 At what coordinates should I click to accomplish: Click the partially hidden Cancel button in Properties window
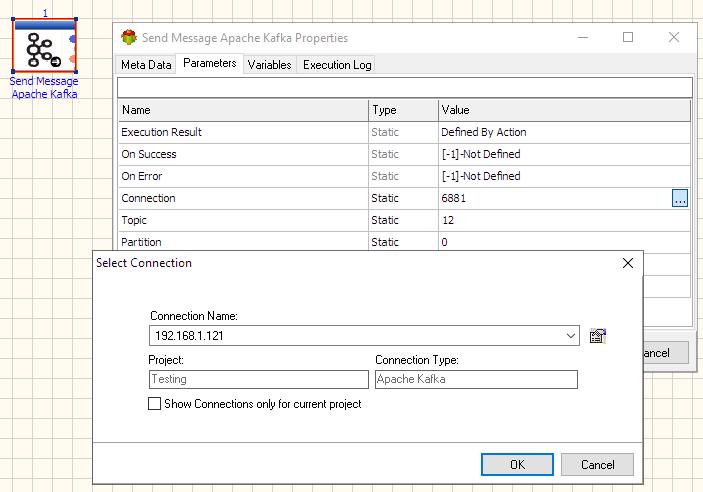coord(666,353)
